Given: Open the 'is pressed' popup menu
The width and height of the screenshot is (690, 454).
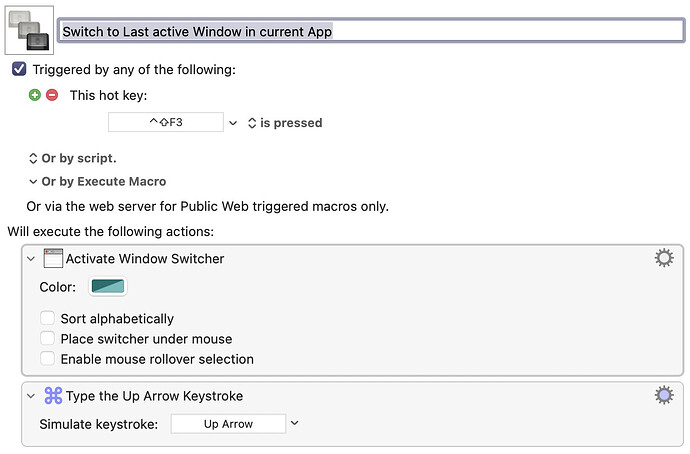Looking at the screenshot, I should coord(285,123).
